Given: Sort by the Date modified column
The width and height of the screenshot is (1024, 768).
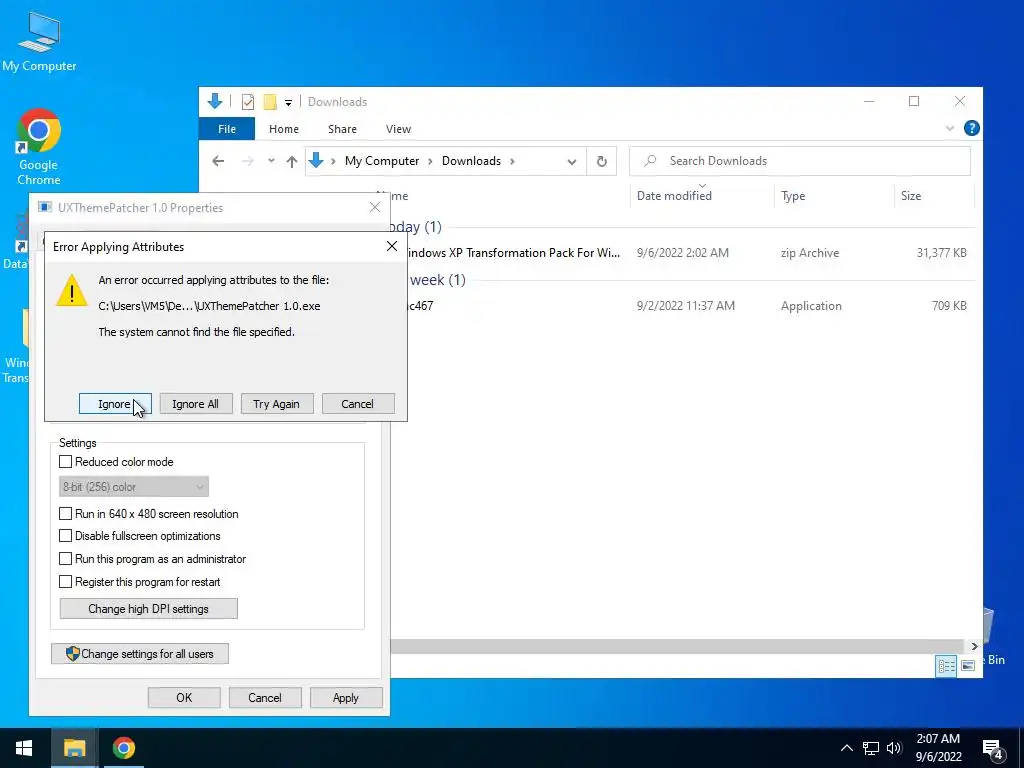Looking at the screenshot, I should tap(702, 196).
